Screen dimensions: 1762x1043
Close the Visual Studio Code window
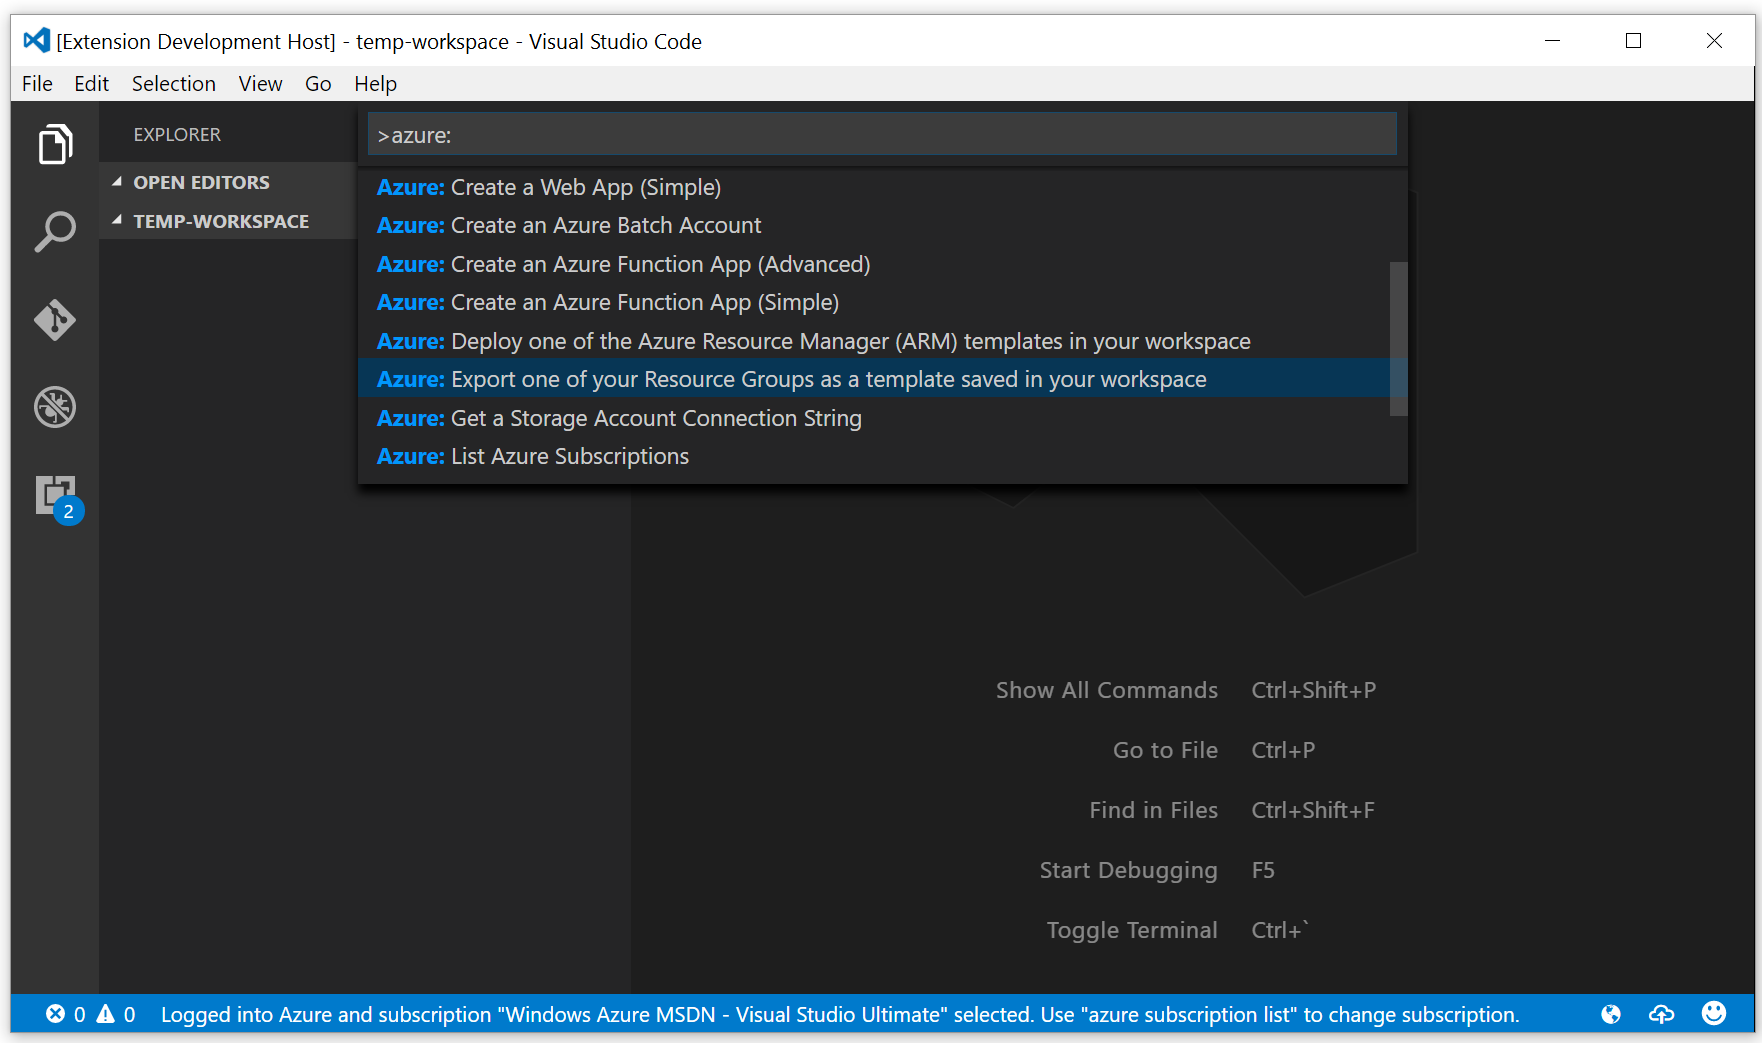(1714, 40)
